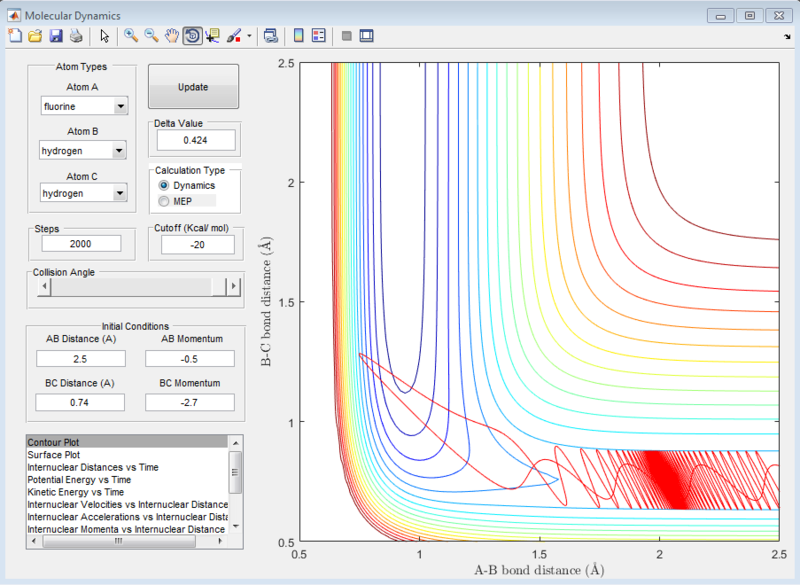Select the Dynamics calculation type
The image size is (800, 585).
click(187, 185)
